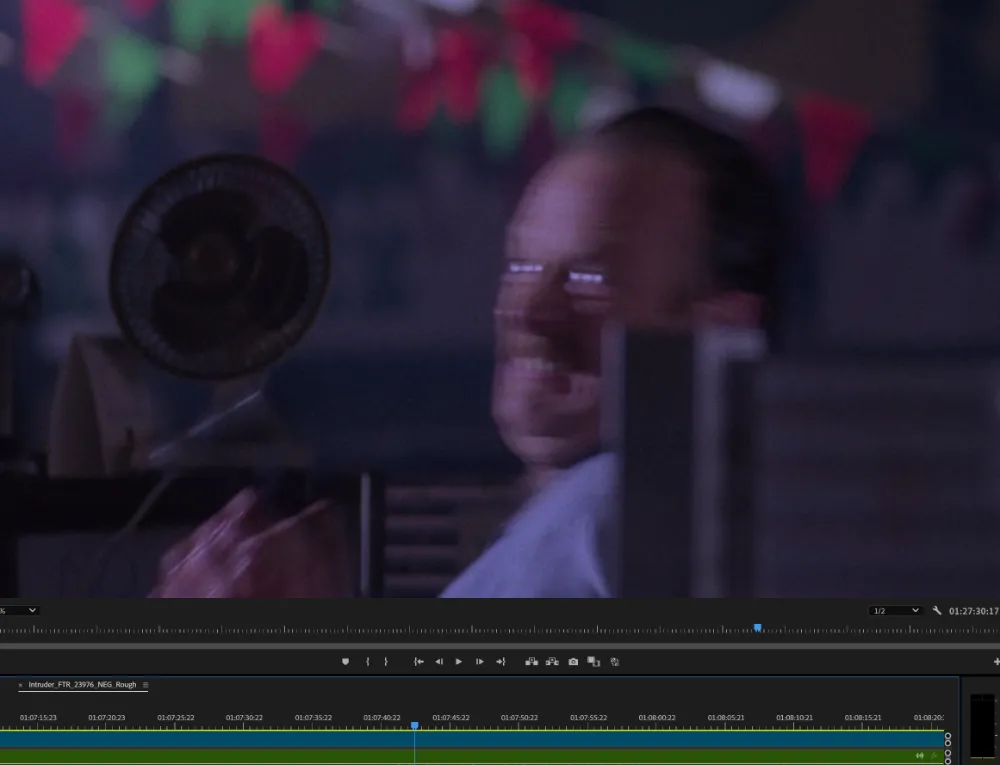The height and width of the screenshot is (765, 1000).
Task: Toggle the icon right of Comparison View
Action: pyautogui.click(x=615, y=661)
